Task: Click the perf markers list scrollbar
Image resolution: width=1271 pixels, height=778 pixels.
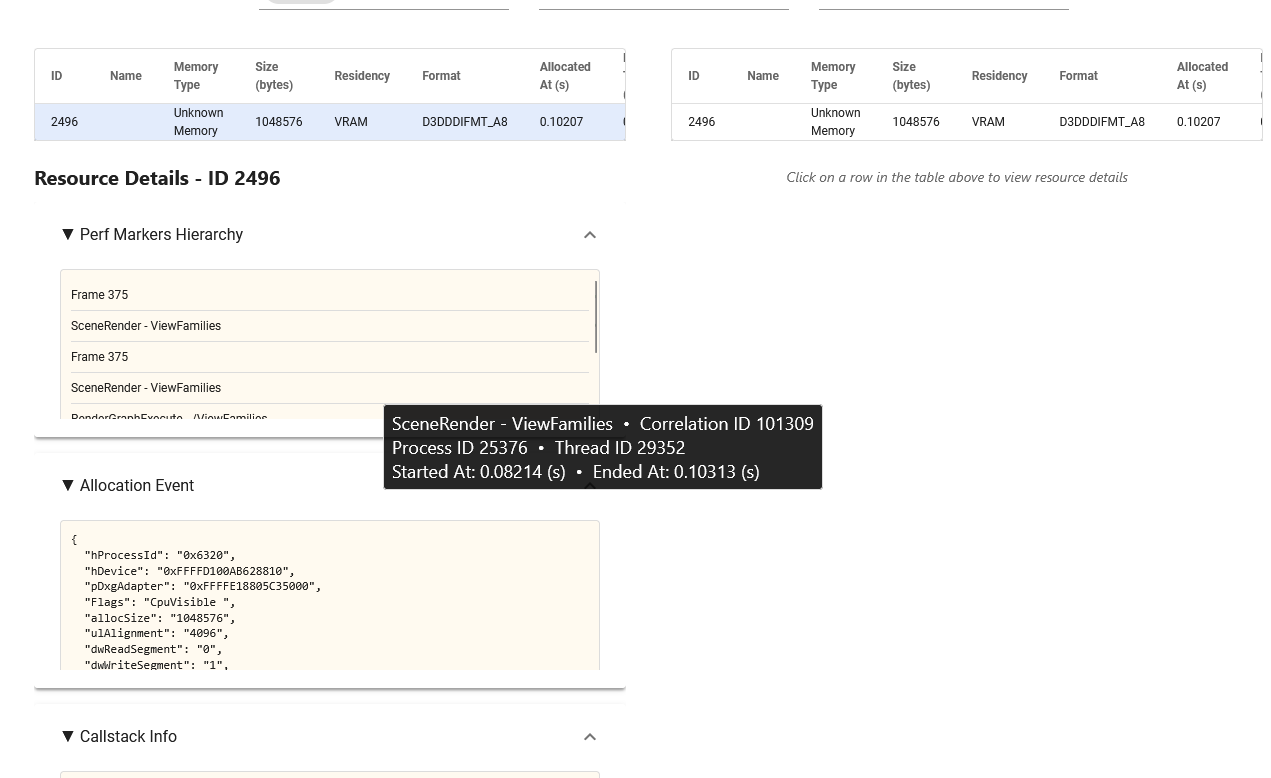Action: 596,317
